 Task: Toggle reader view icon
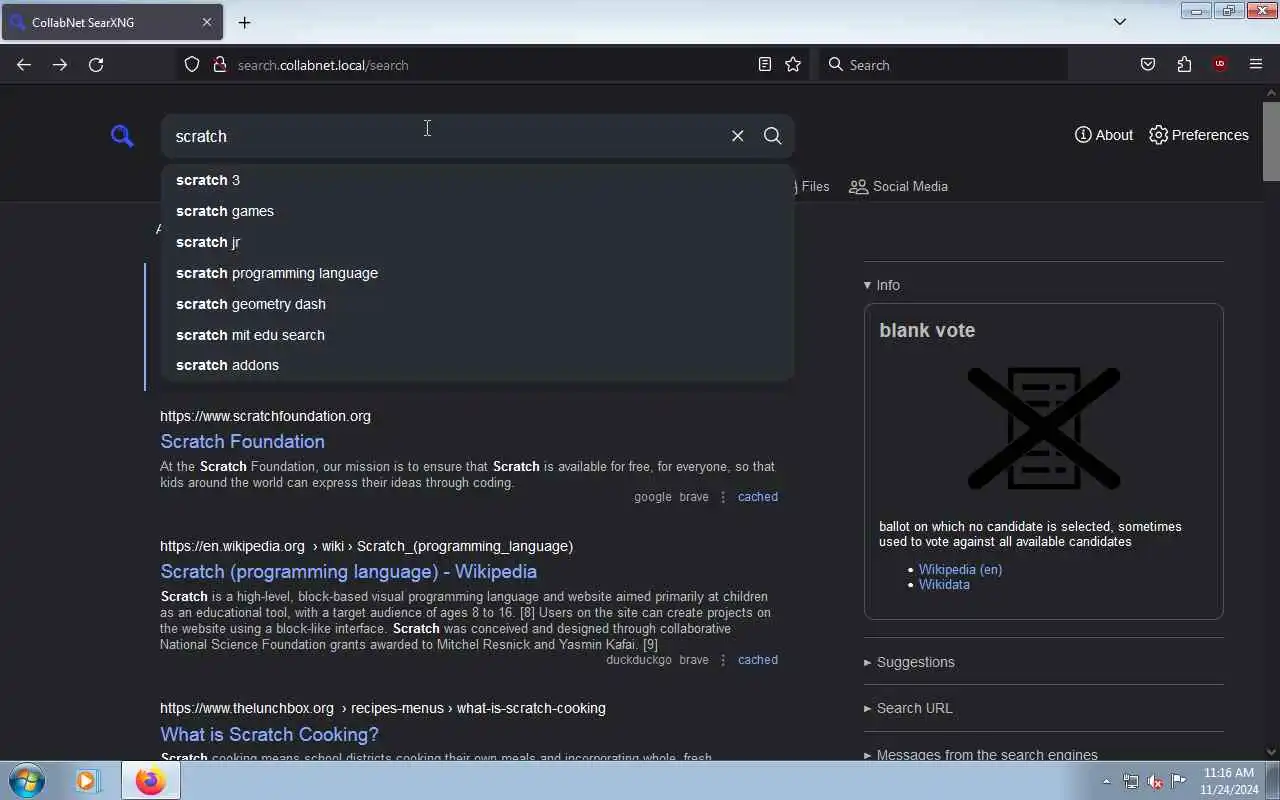click(765, 64)
